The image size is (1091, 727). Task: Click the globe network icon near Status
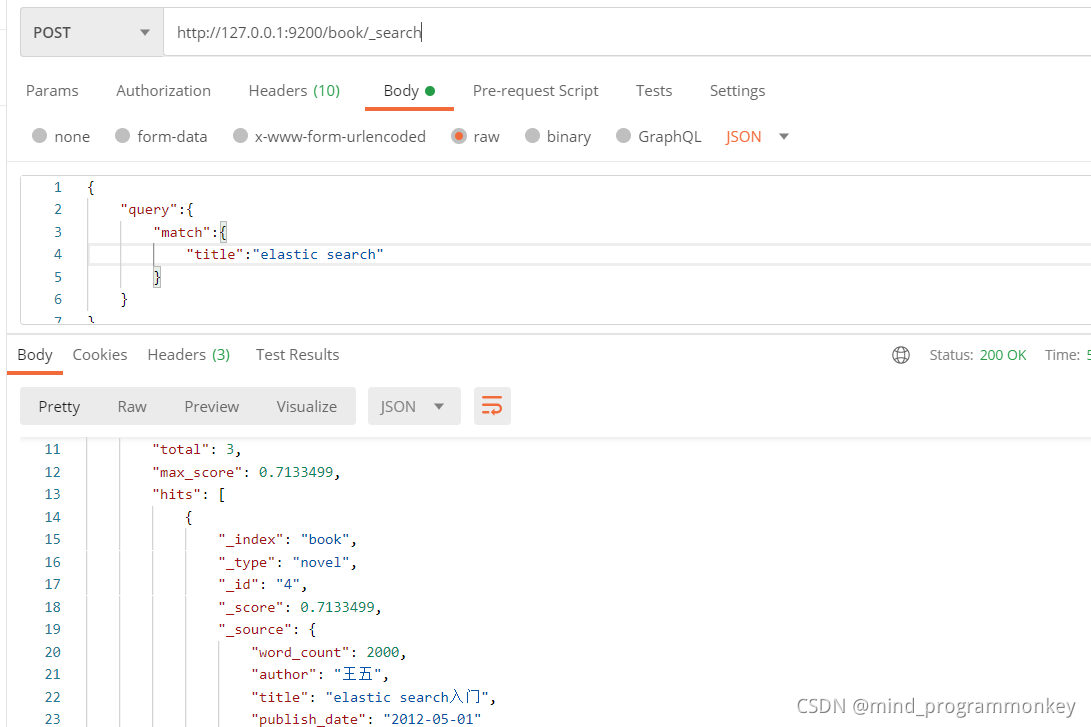[x=901, y=355]
